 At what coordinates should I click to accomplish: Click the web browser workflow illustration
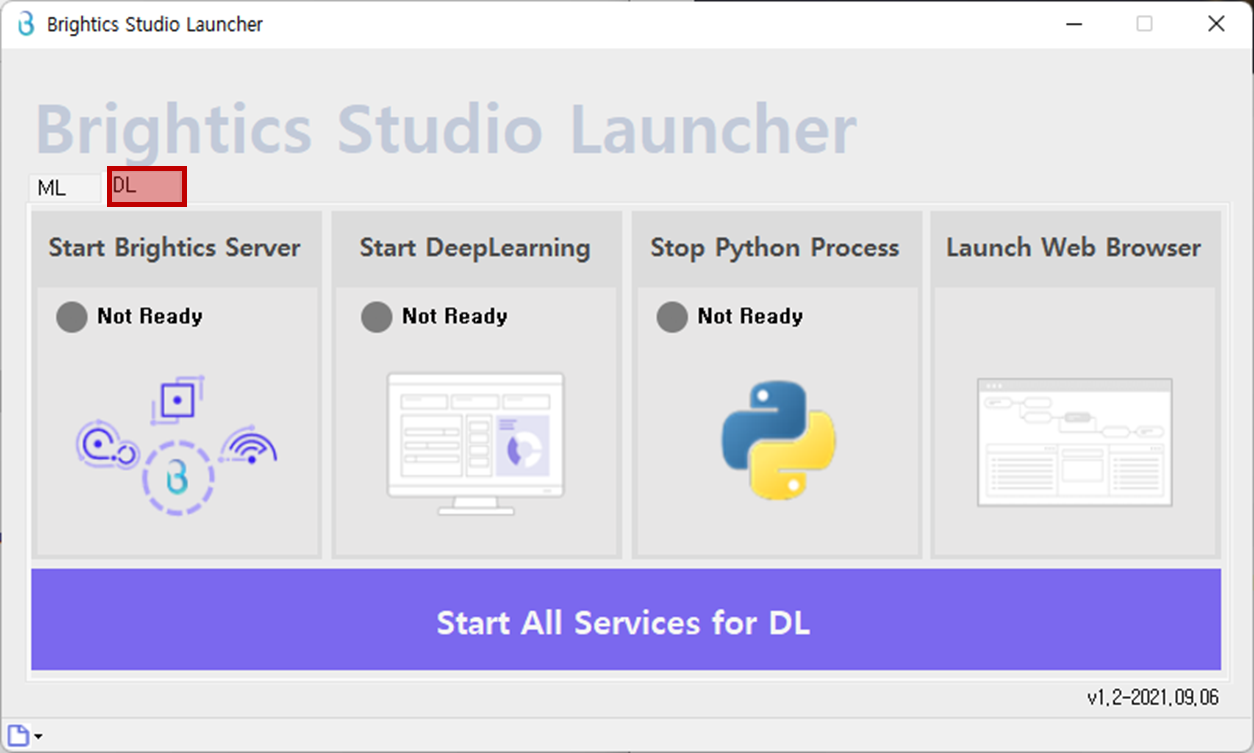[x=1074, y=442]
